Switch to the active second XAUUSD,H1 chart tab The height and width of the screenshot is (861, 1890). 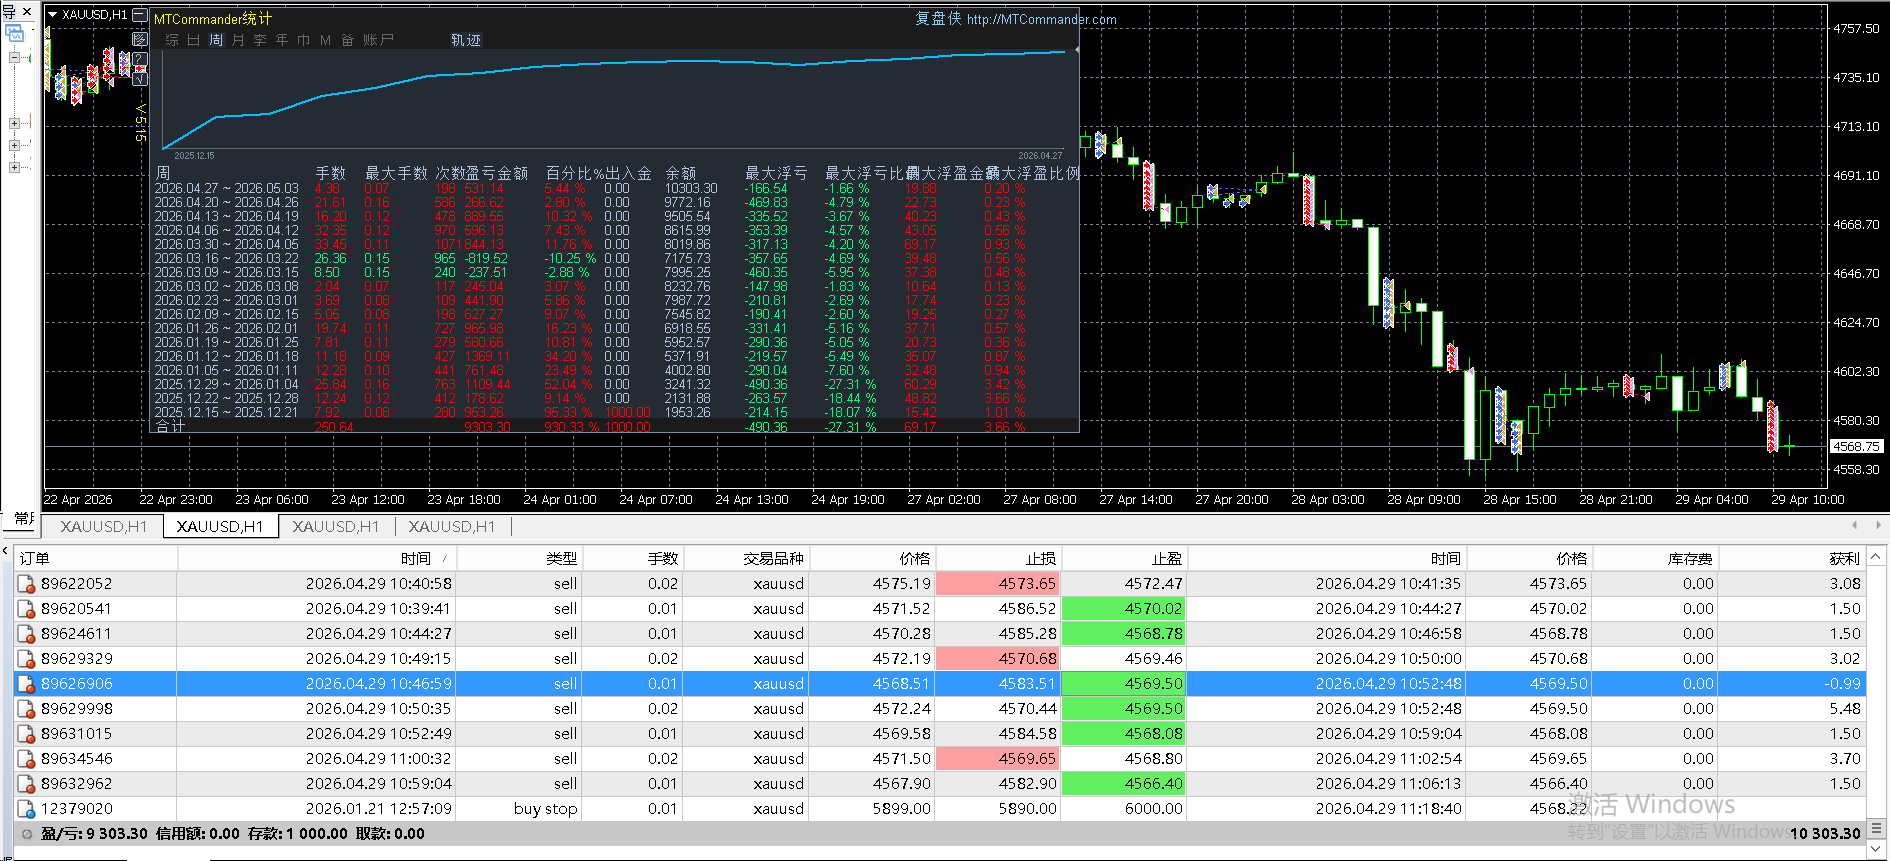click(220, 527)
